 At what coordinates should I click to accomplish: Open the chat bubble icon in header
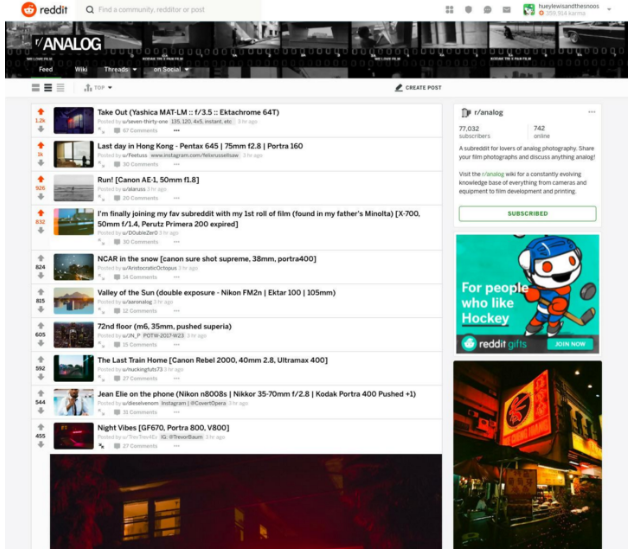pyautogui.click(x=487, y=10)
